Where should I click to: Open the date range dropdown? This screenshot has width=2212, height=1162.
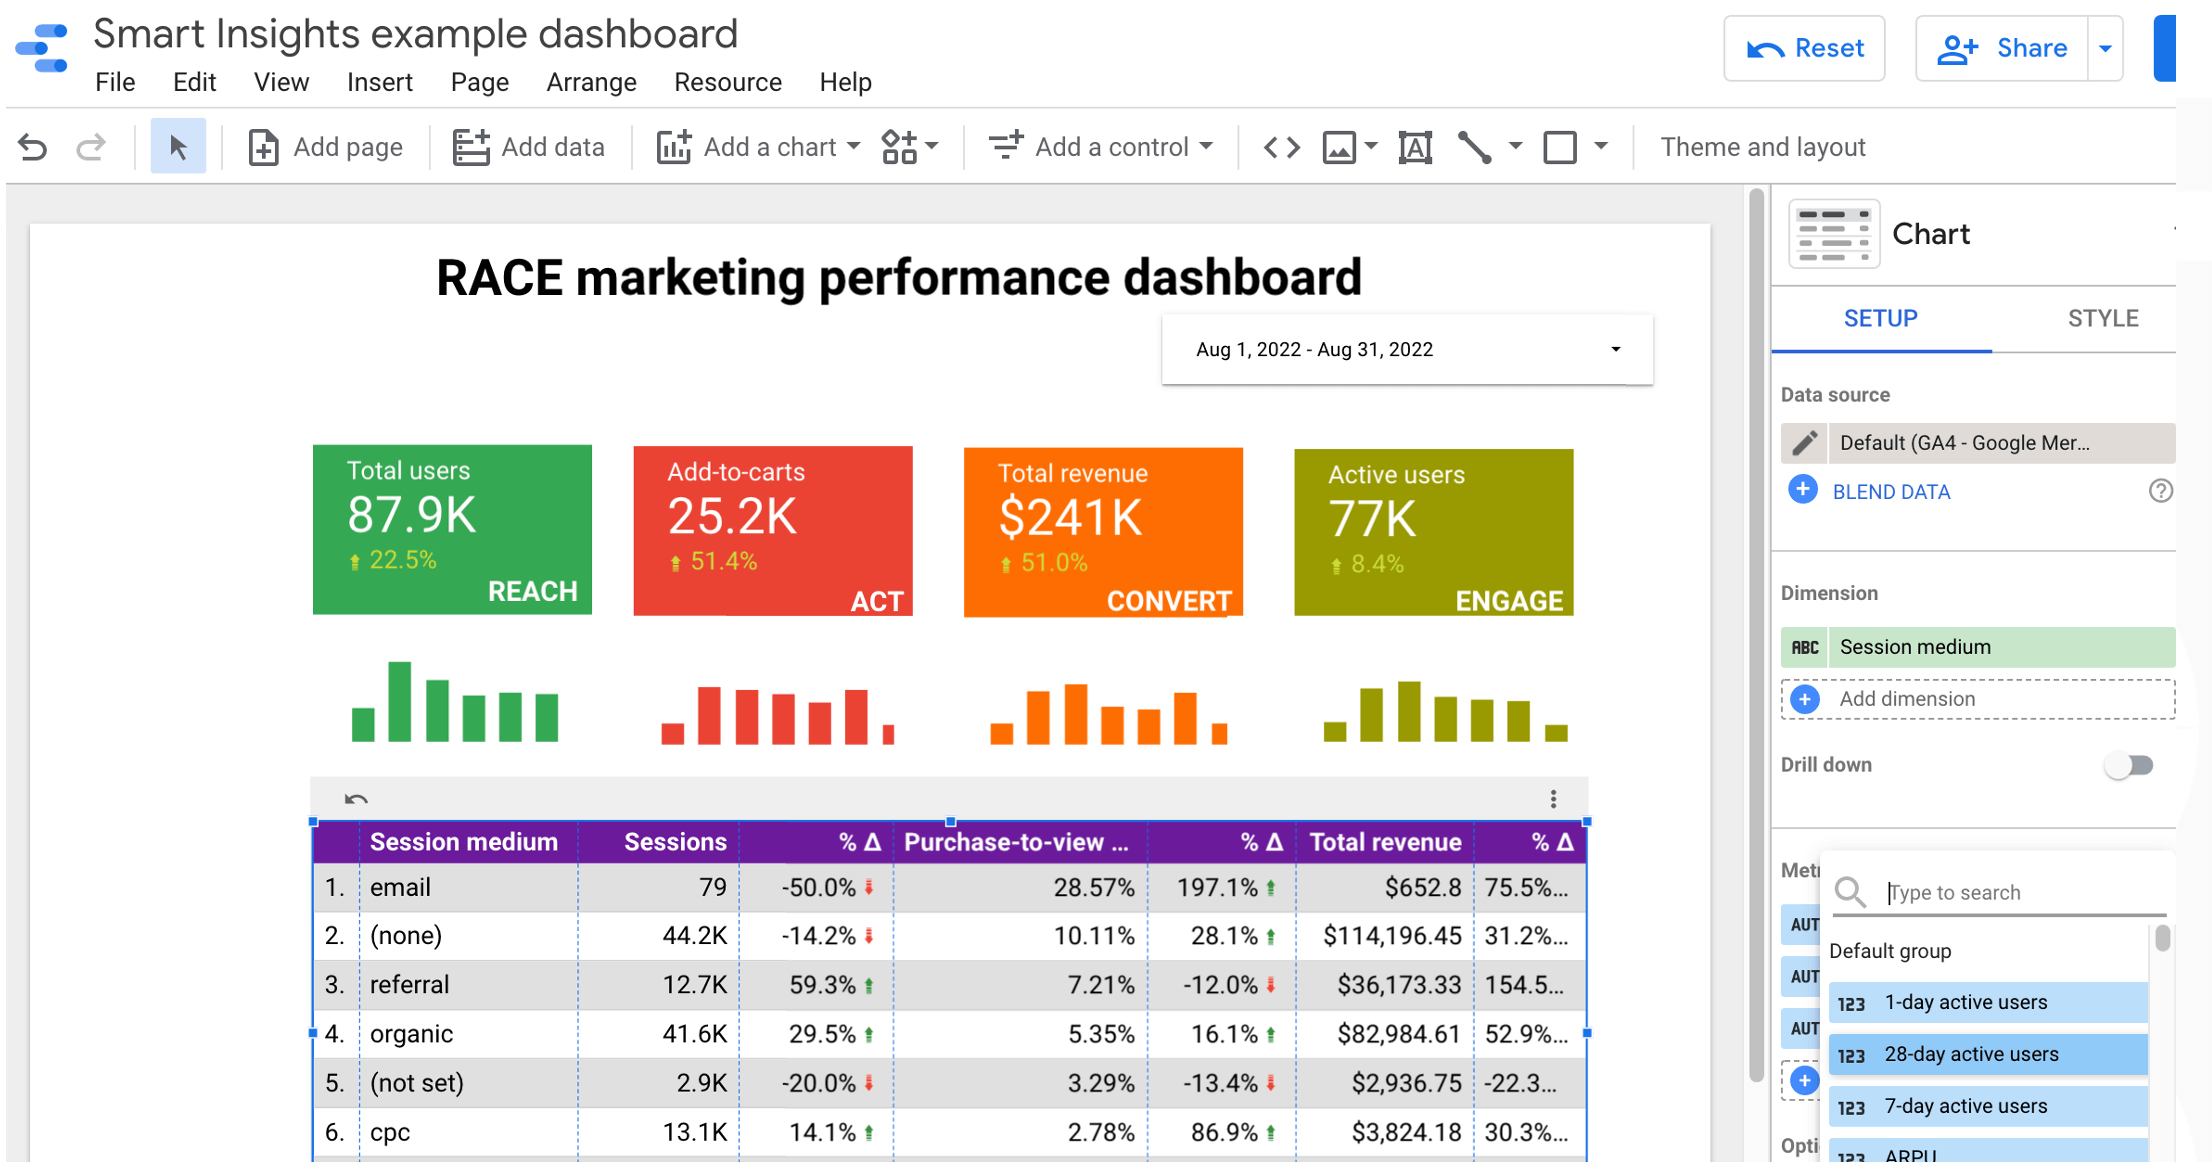point(1615,349)
